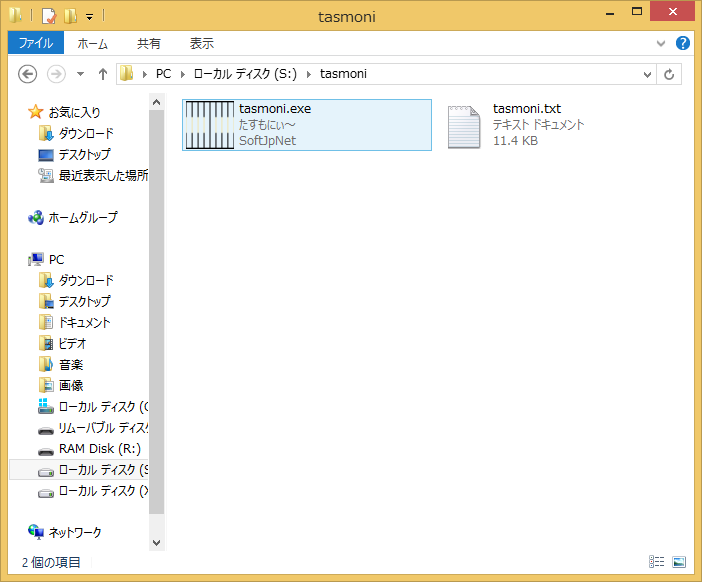
Task: Expand chevron before PC in address bar
Action: coord(145,74)
